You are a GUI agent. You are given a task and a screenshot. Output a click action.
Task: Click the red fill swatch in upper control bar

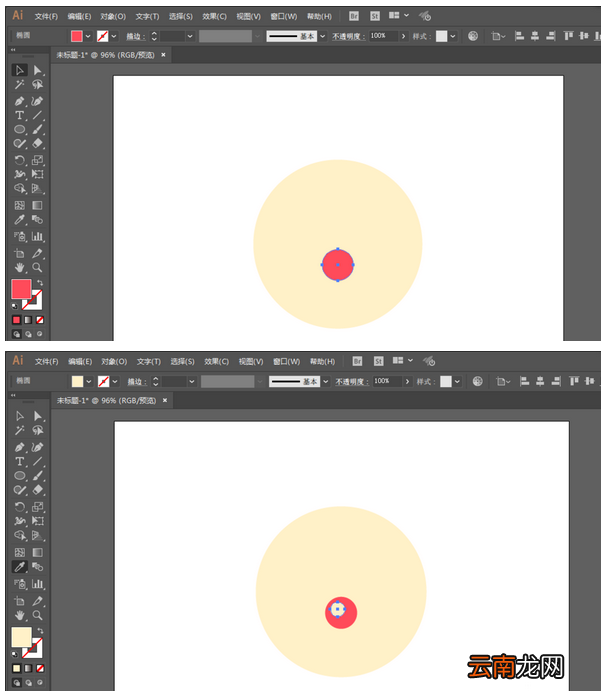(x=77, y=36)
